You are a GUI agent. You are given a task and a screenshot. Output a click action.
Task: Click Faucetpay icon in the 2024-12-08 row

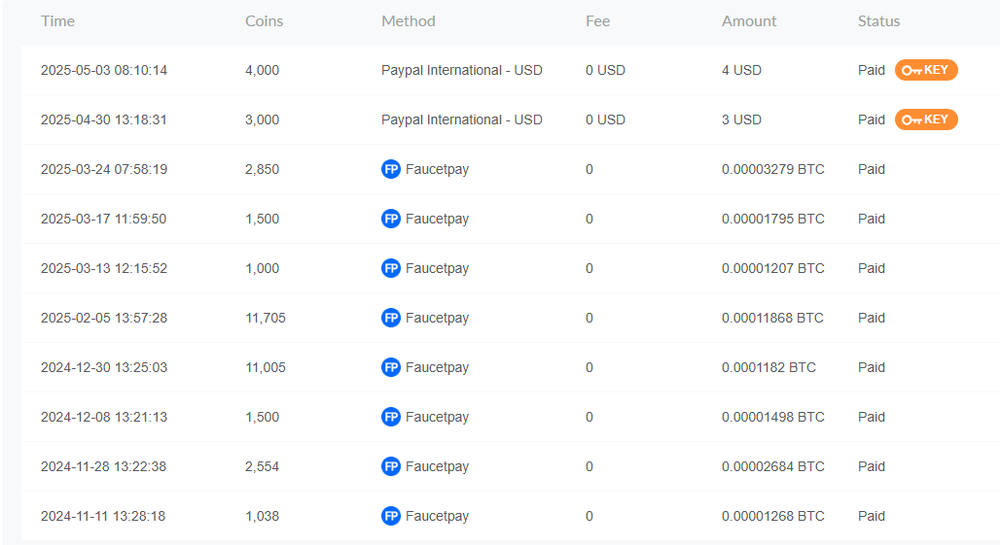(x=391, y=417)
